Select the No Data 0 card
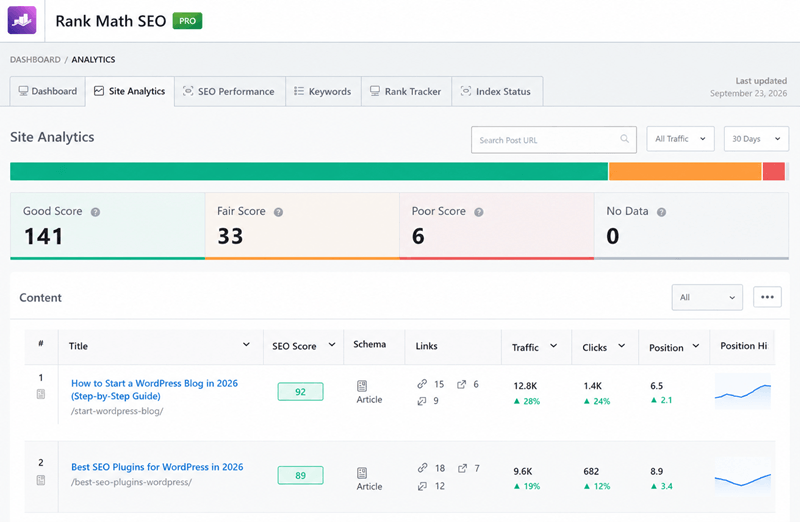The image size is (800, 522). pyautogui.click(x=692, y=226)
